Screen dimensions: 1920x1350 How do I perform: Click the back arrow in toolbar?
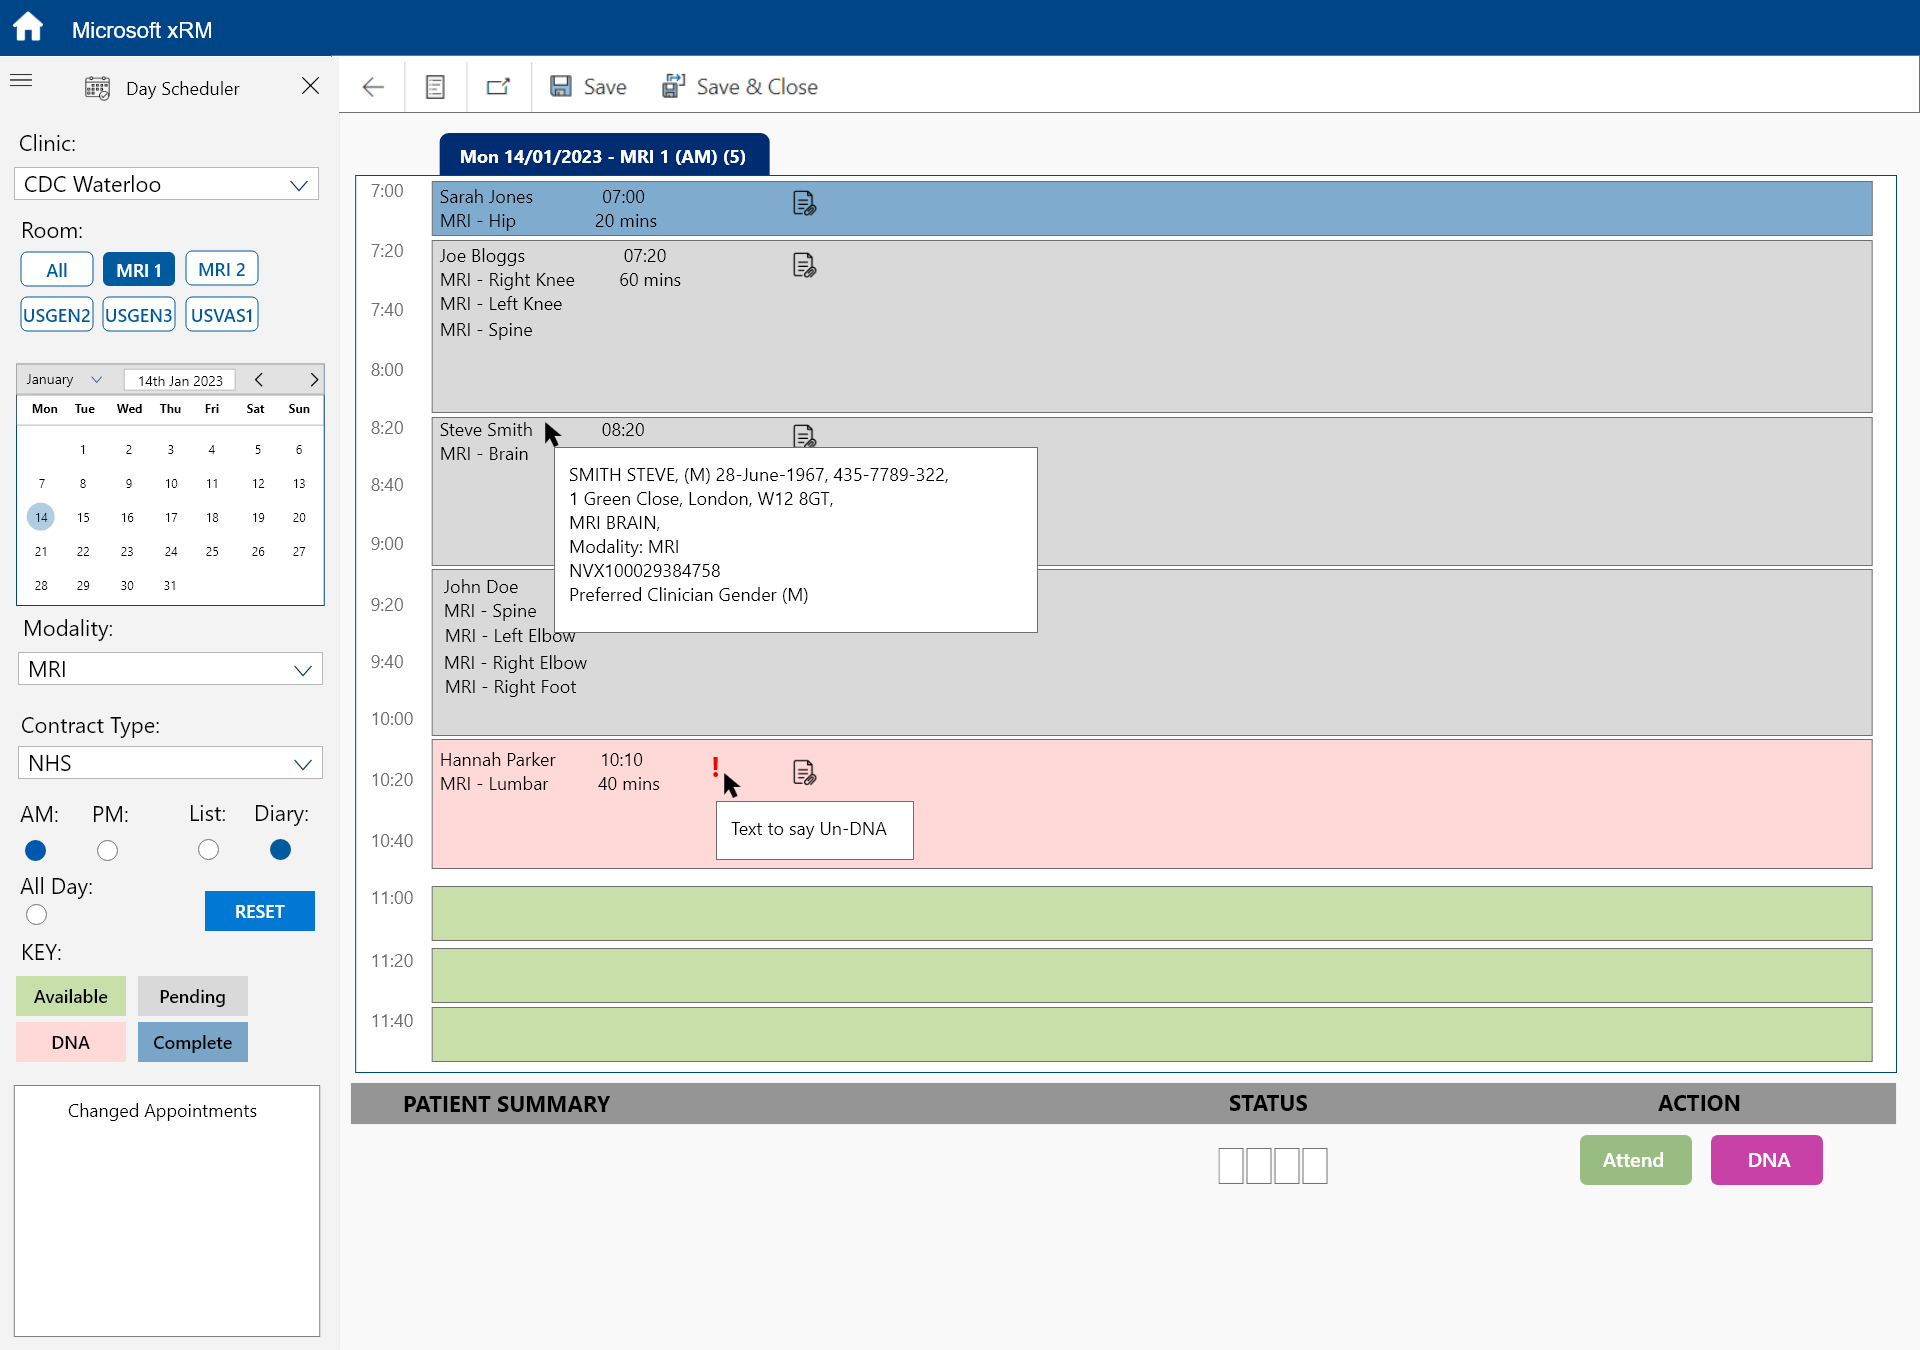(373, 87)
